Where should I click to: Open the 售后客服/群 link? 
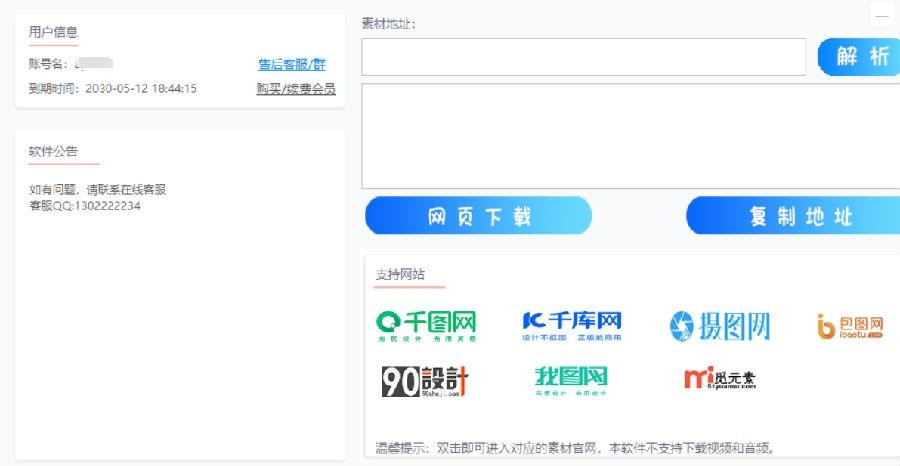(291, 65)
